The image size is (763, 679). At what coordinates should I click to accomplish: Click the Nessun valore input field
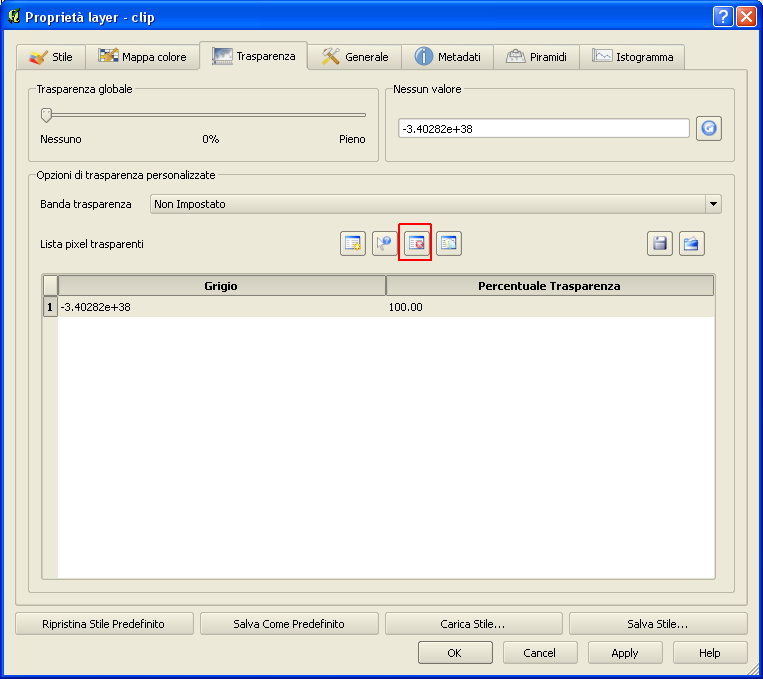tap(543, 128)
